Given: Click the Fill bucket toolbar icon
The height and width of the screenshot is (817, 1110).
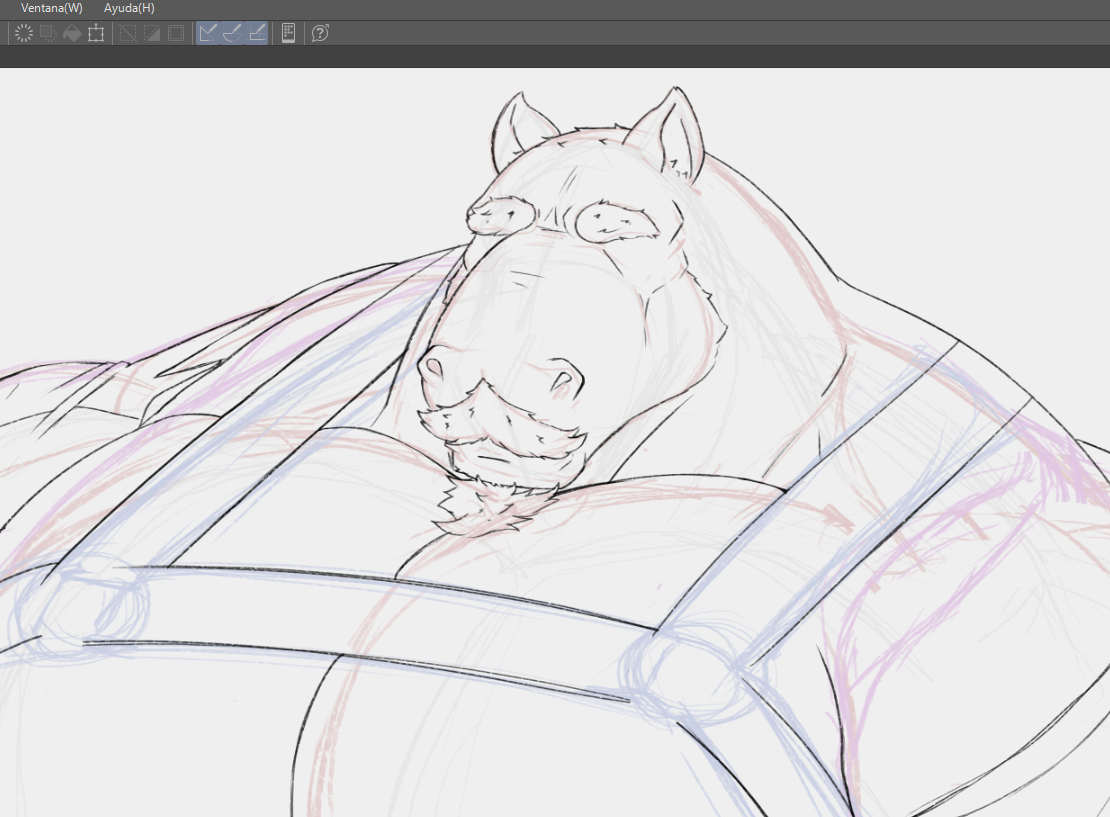Looking at the screenshot, I should [72, 33].
